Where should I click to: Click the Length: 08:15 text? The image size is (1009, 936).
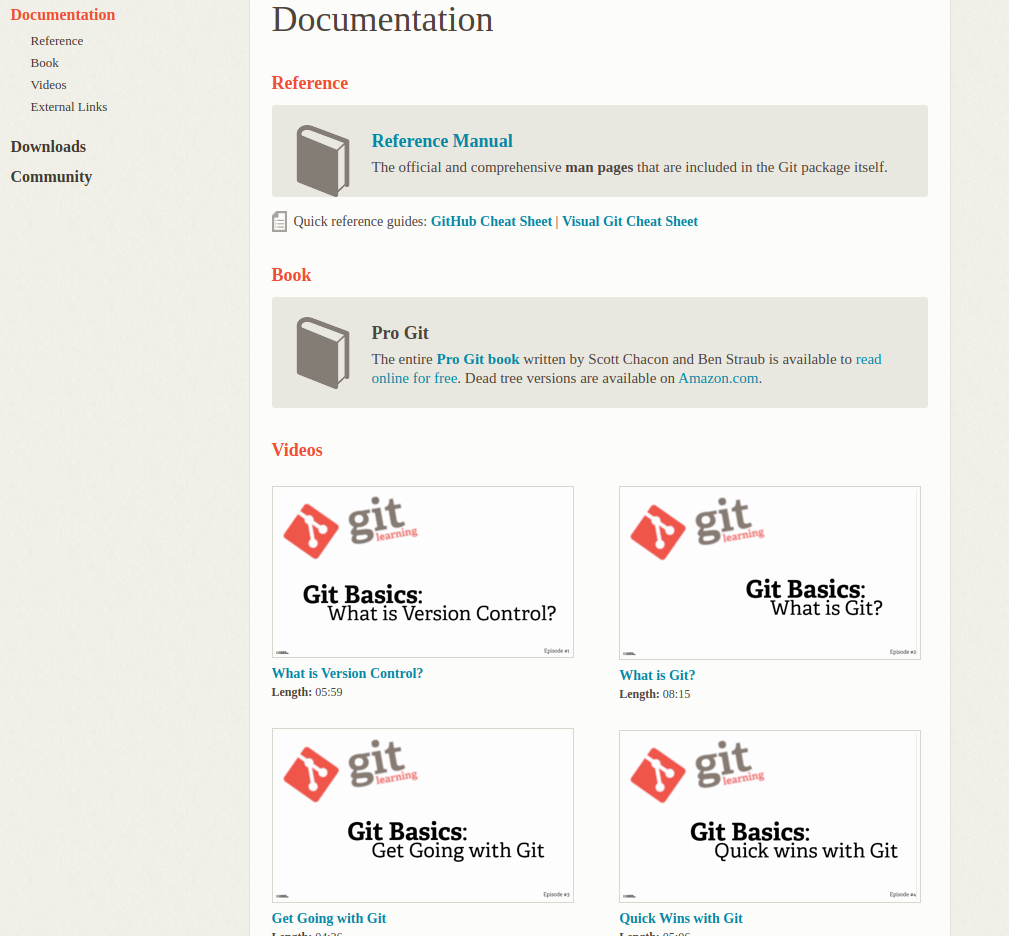click(654, 694)
